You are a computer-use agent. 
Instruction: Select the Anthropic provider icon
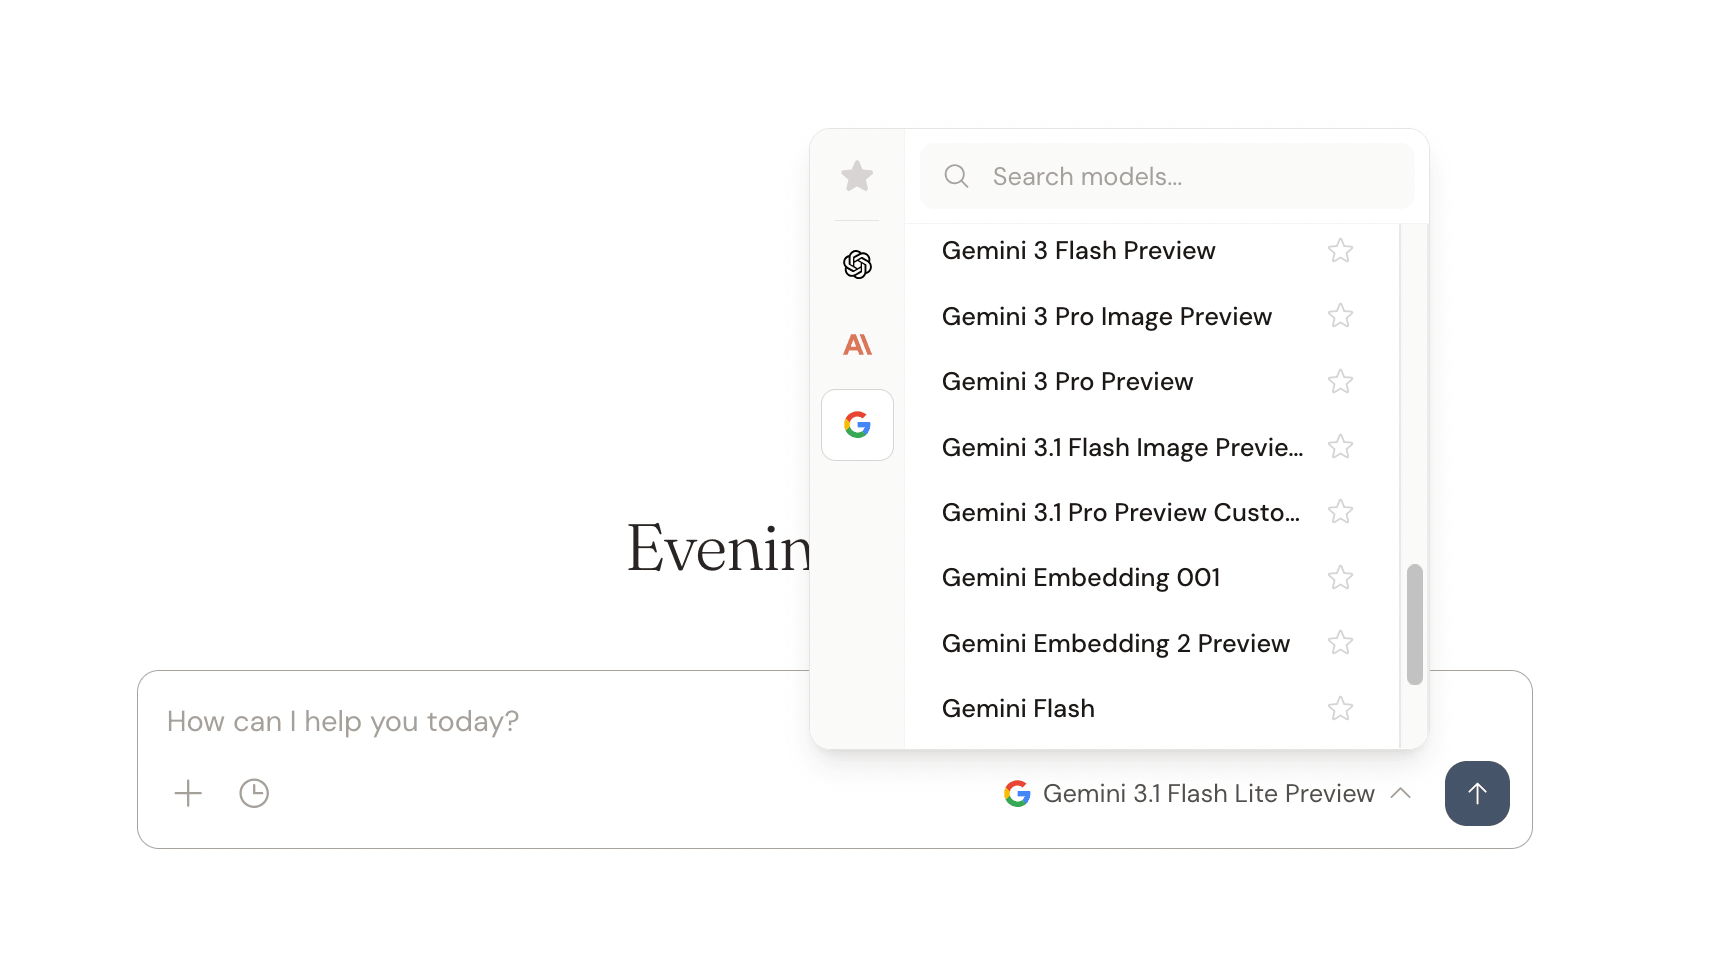[x=857, y=345]
